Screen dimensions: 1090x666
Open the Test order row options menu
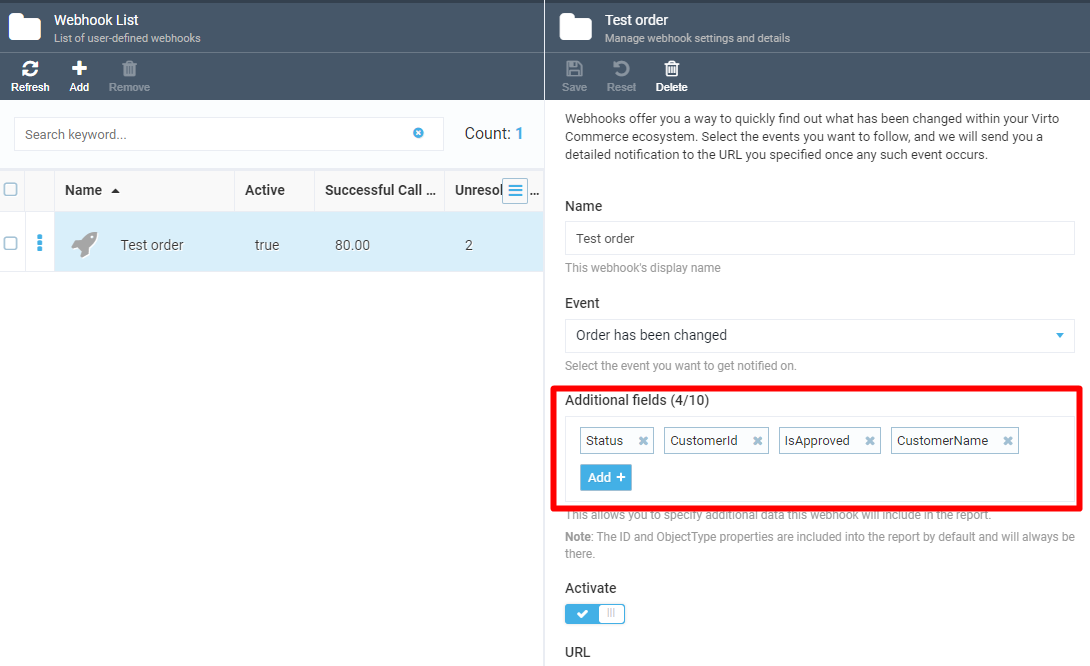pos(39,243)
